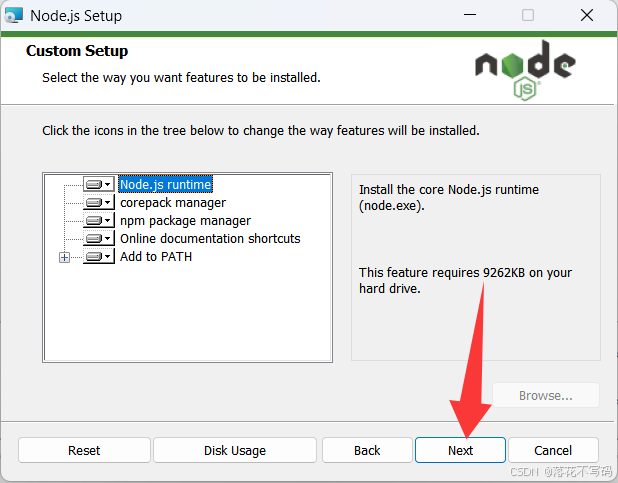618x483 pixels.
Task: Click 'This feature requires 9262KB' text
Action: point(465,280)
